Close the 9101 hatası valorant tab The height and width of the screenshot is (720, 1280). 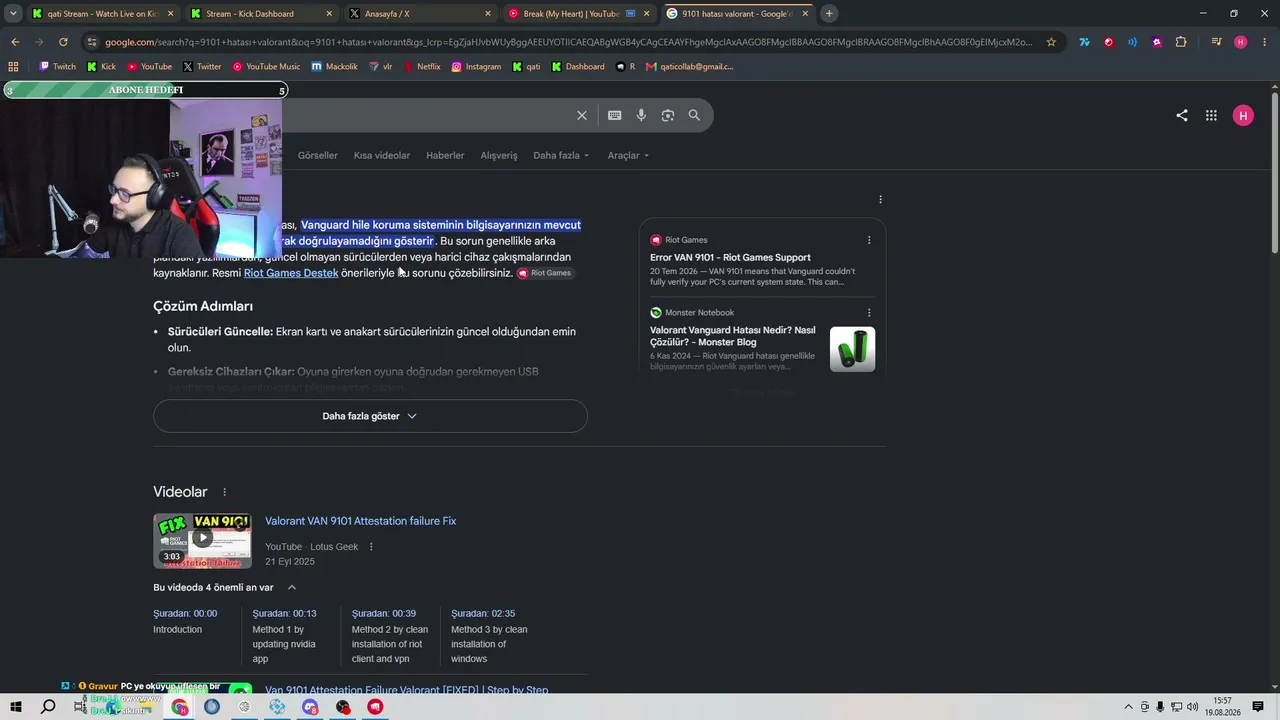(805, 14)
